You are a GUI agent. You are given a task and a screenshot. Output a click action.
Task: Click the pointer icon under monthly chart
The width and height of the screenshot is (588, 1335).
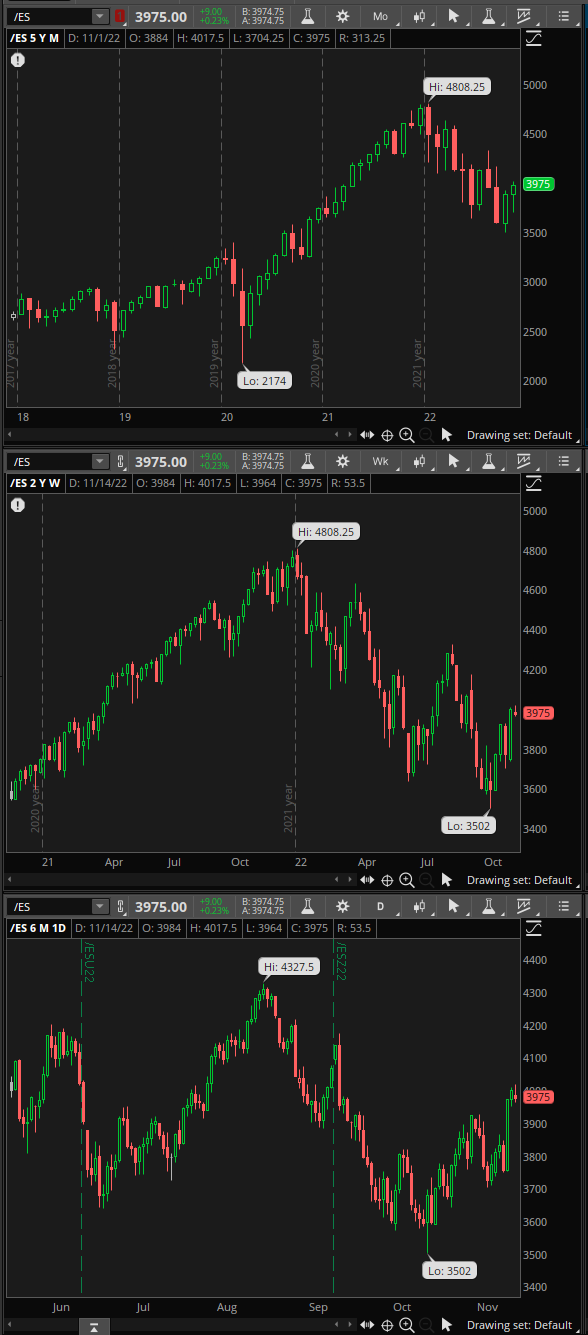click(x=447, y=435)
